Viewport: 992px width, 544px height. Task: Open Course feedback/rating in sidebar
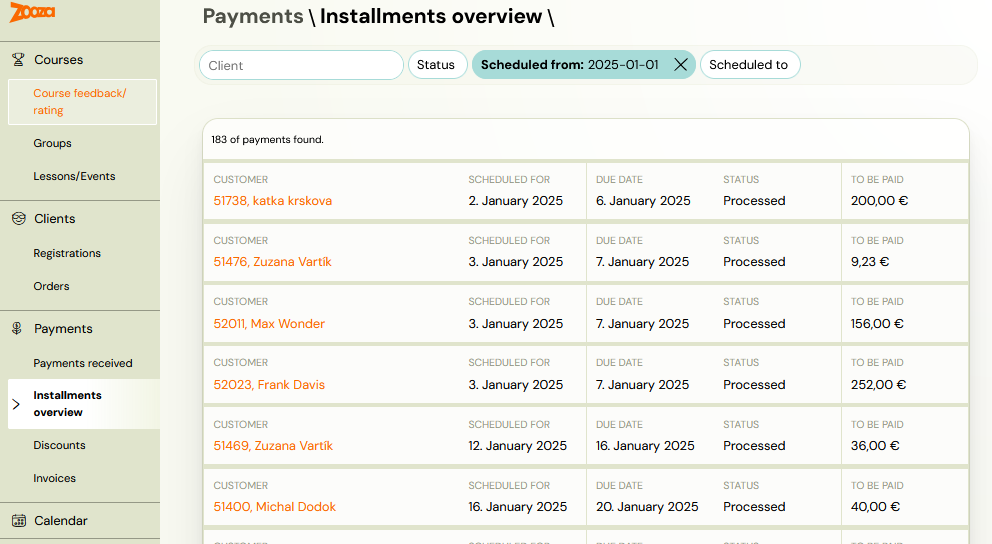pos(80,102)
